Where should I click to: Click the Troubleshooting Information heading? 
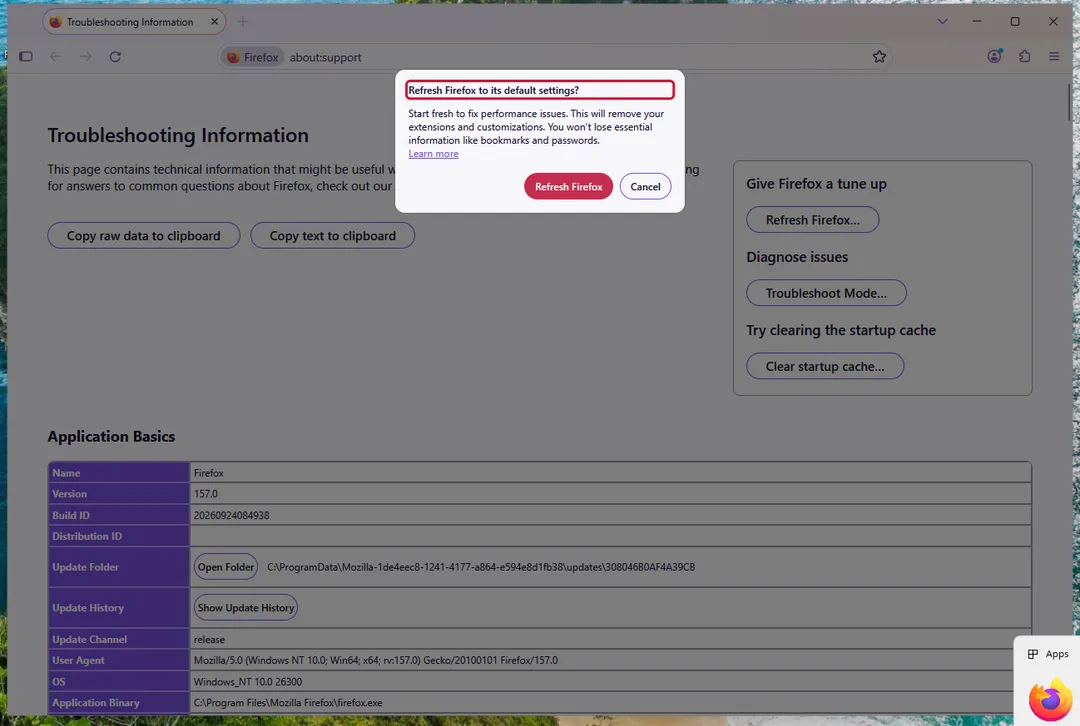pyautogui.click(x=178, y=136)
